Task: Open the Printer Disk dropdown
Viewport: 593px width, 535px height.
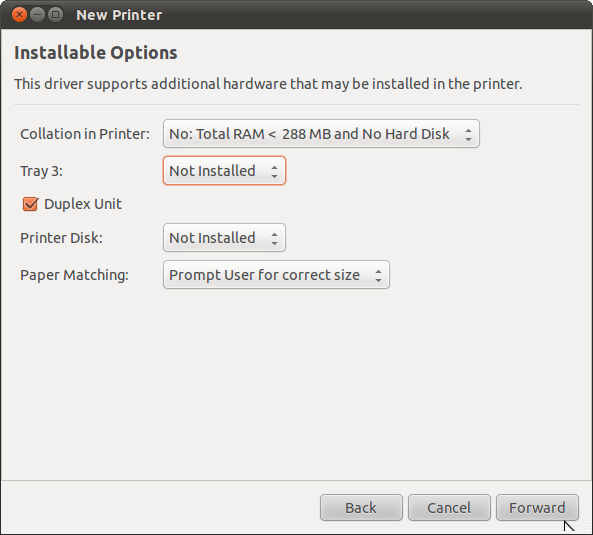Action: 224,238
